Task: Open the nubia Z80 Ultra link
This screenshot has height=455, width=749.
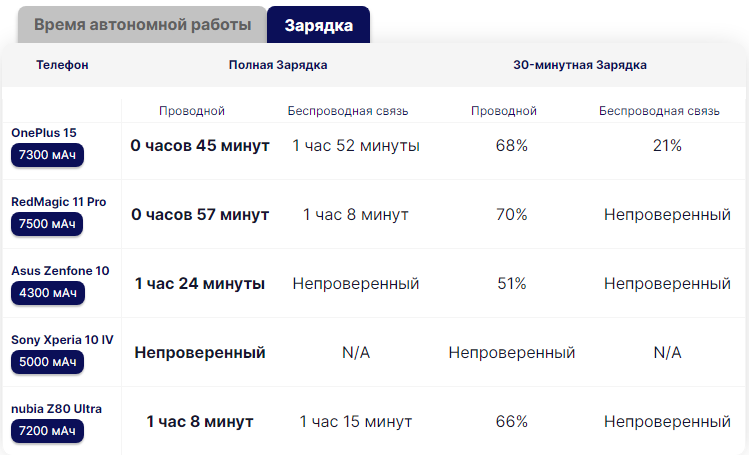Action: pos(57,408)
